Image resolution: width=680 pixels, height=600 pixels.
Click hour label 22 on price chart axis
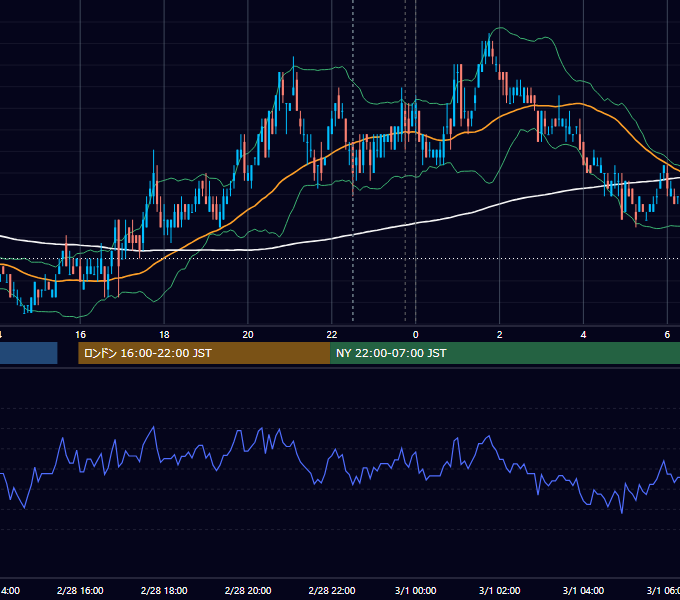tap(332, 335)
